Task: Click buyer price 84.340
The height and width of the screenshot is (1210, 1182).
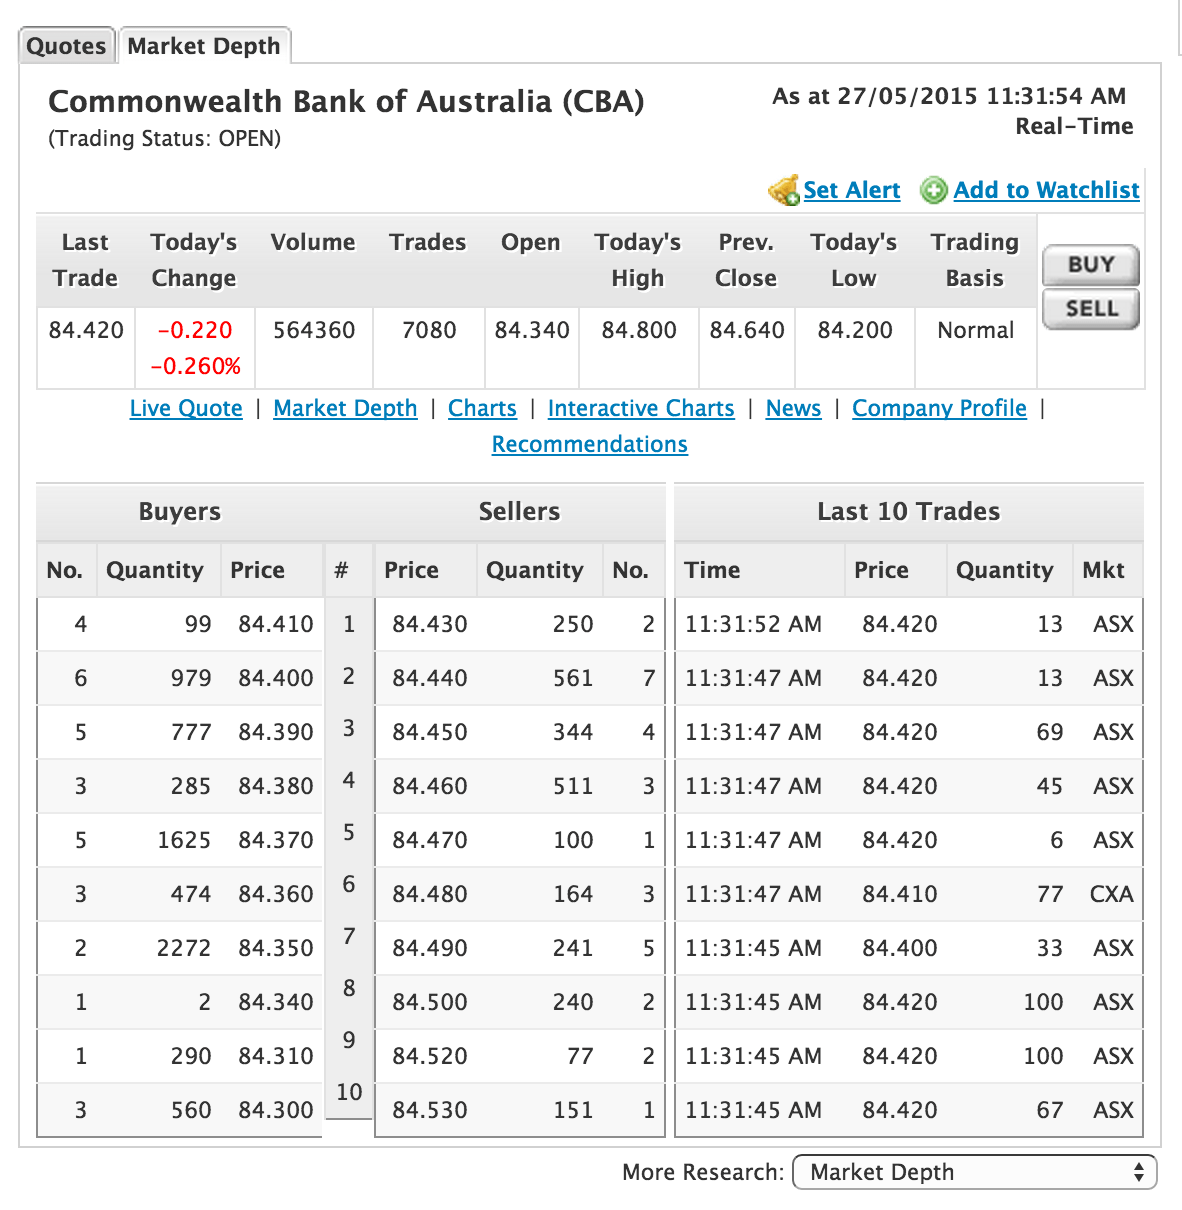Action: [276, 1002]
